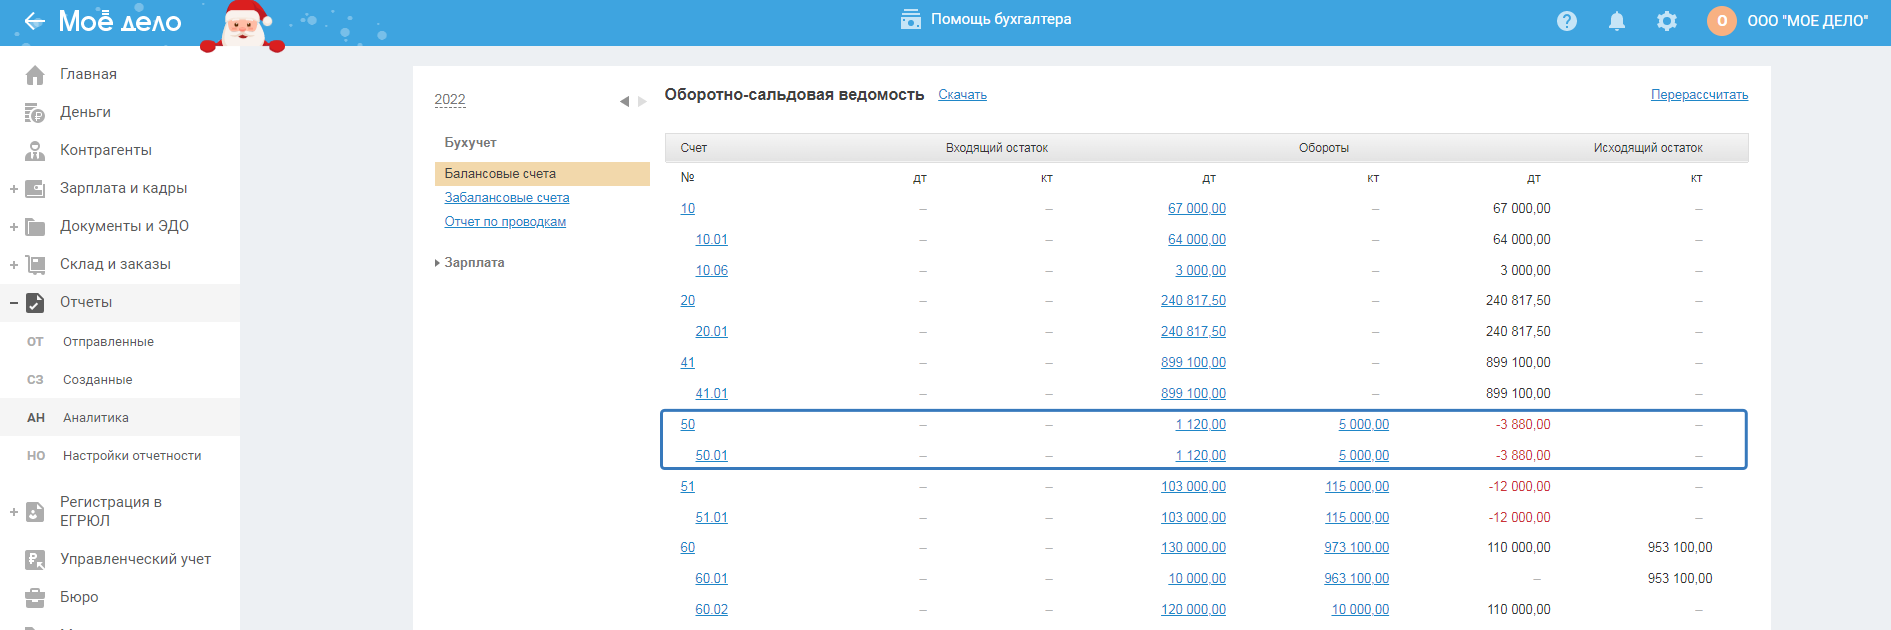Click the Бухучет section heading
Screen dimensions: 1891x630
coord(470,143)
